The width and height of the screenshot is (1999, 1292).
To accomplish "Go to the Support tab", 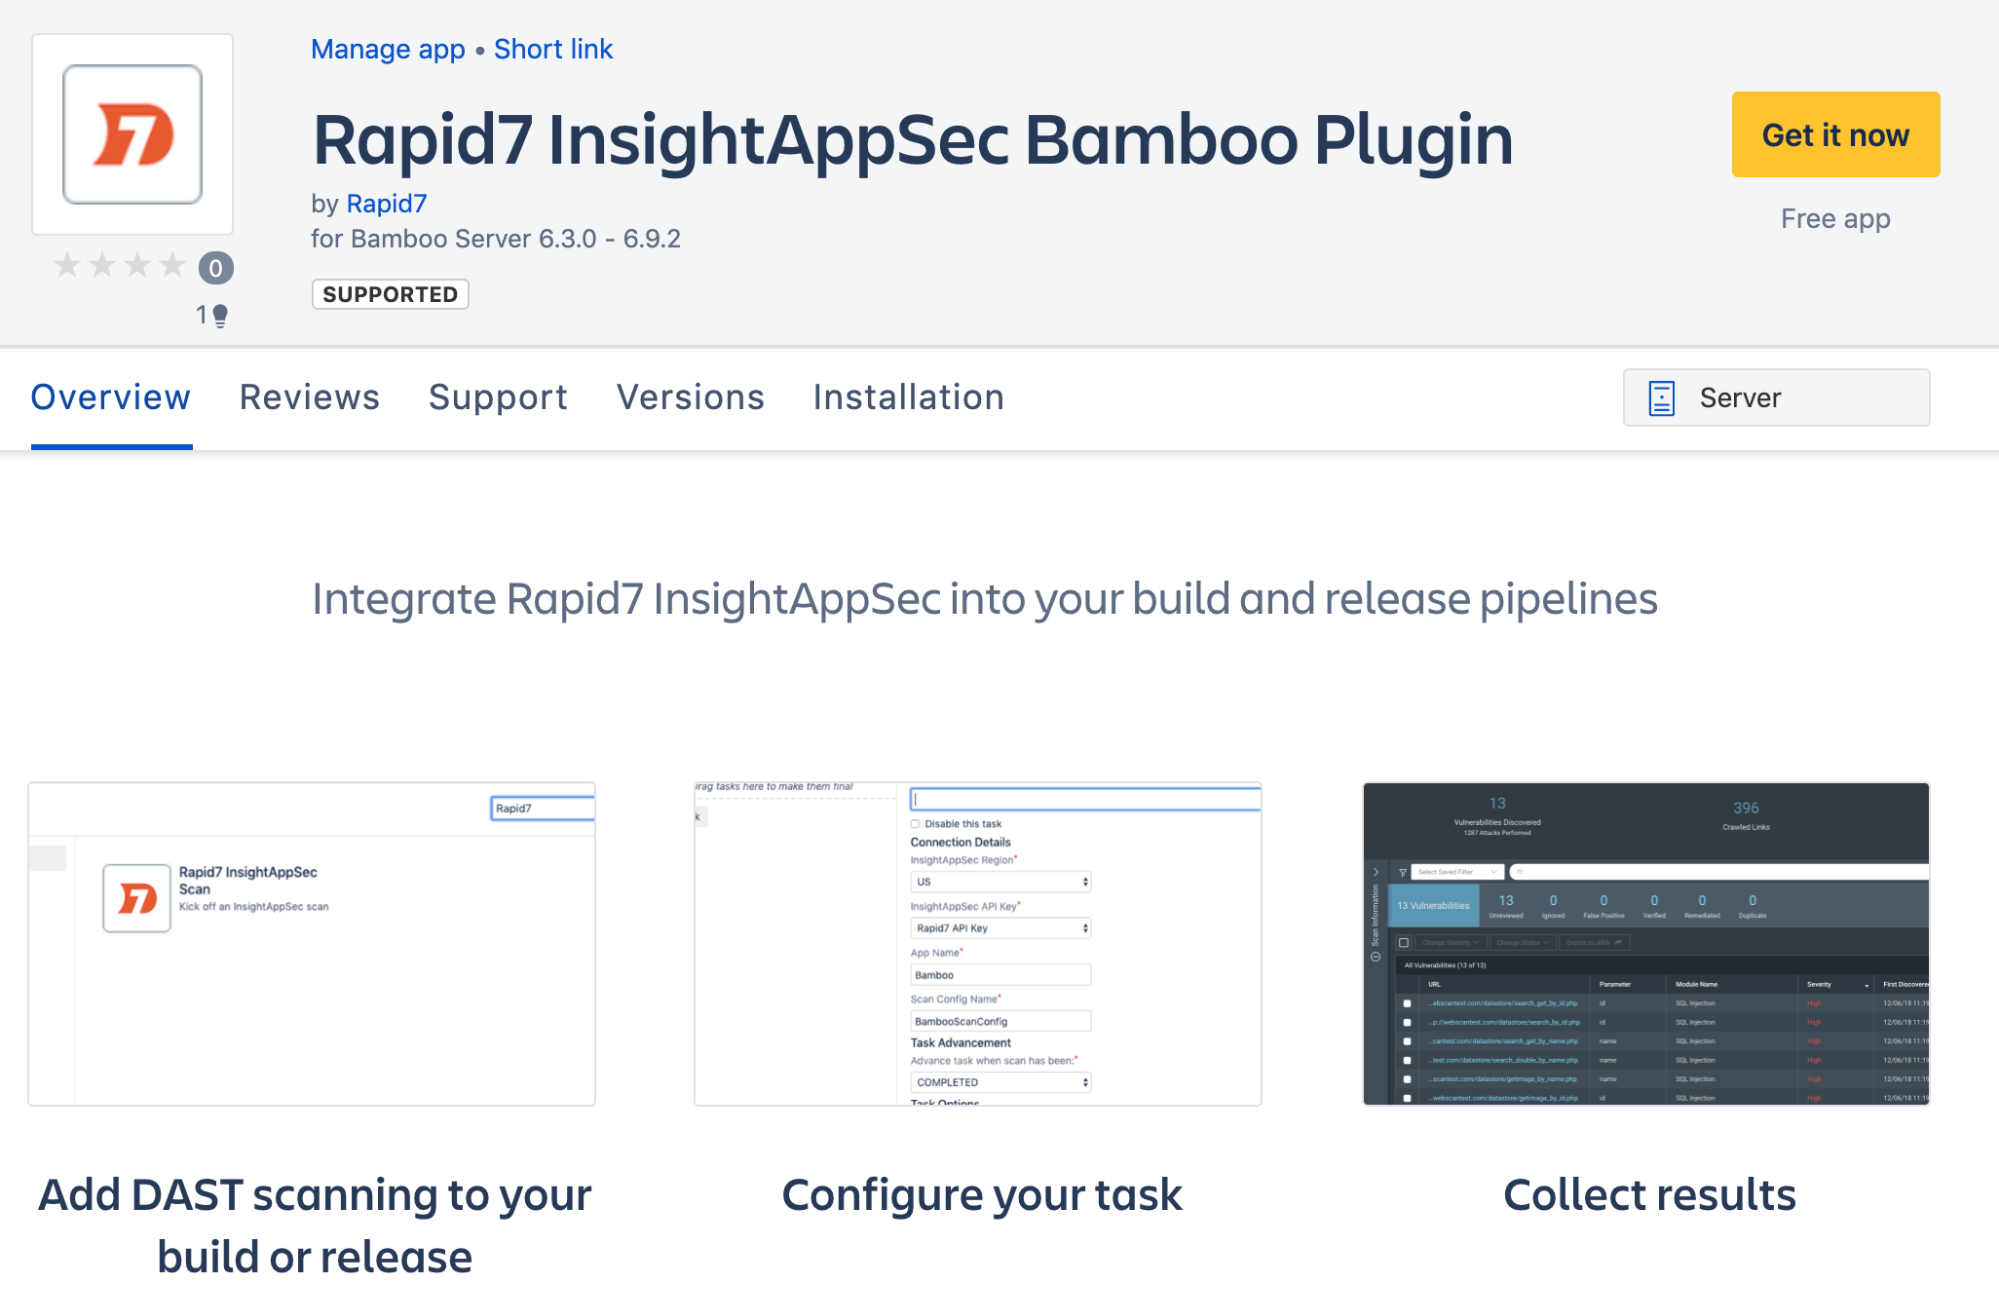I will click(x=498, y=398).
